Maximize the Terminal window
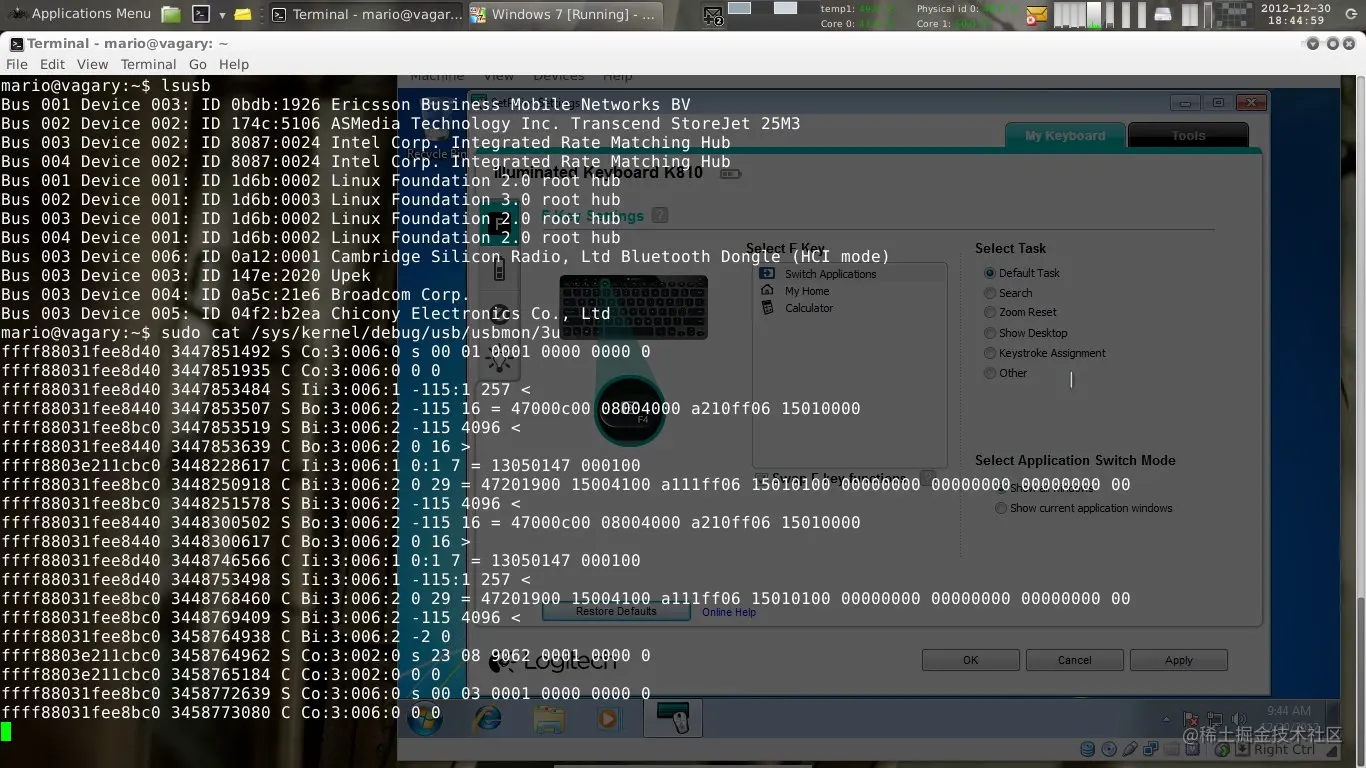Viewport: 1366px width, 768px height. click(1333, 44)
